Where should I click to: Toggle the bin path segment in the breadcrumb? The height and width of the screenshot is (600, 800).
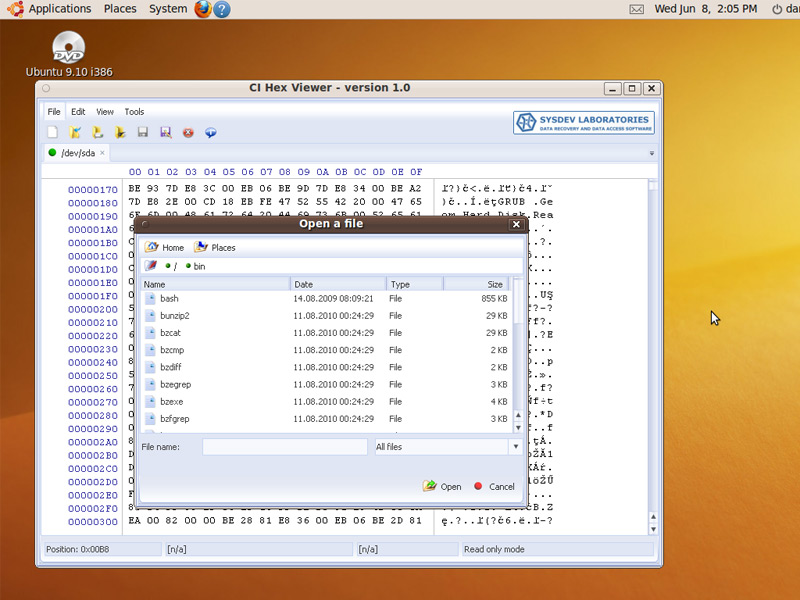[x=193, y=266]
